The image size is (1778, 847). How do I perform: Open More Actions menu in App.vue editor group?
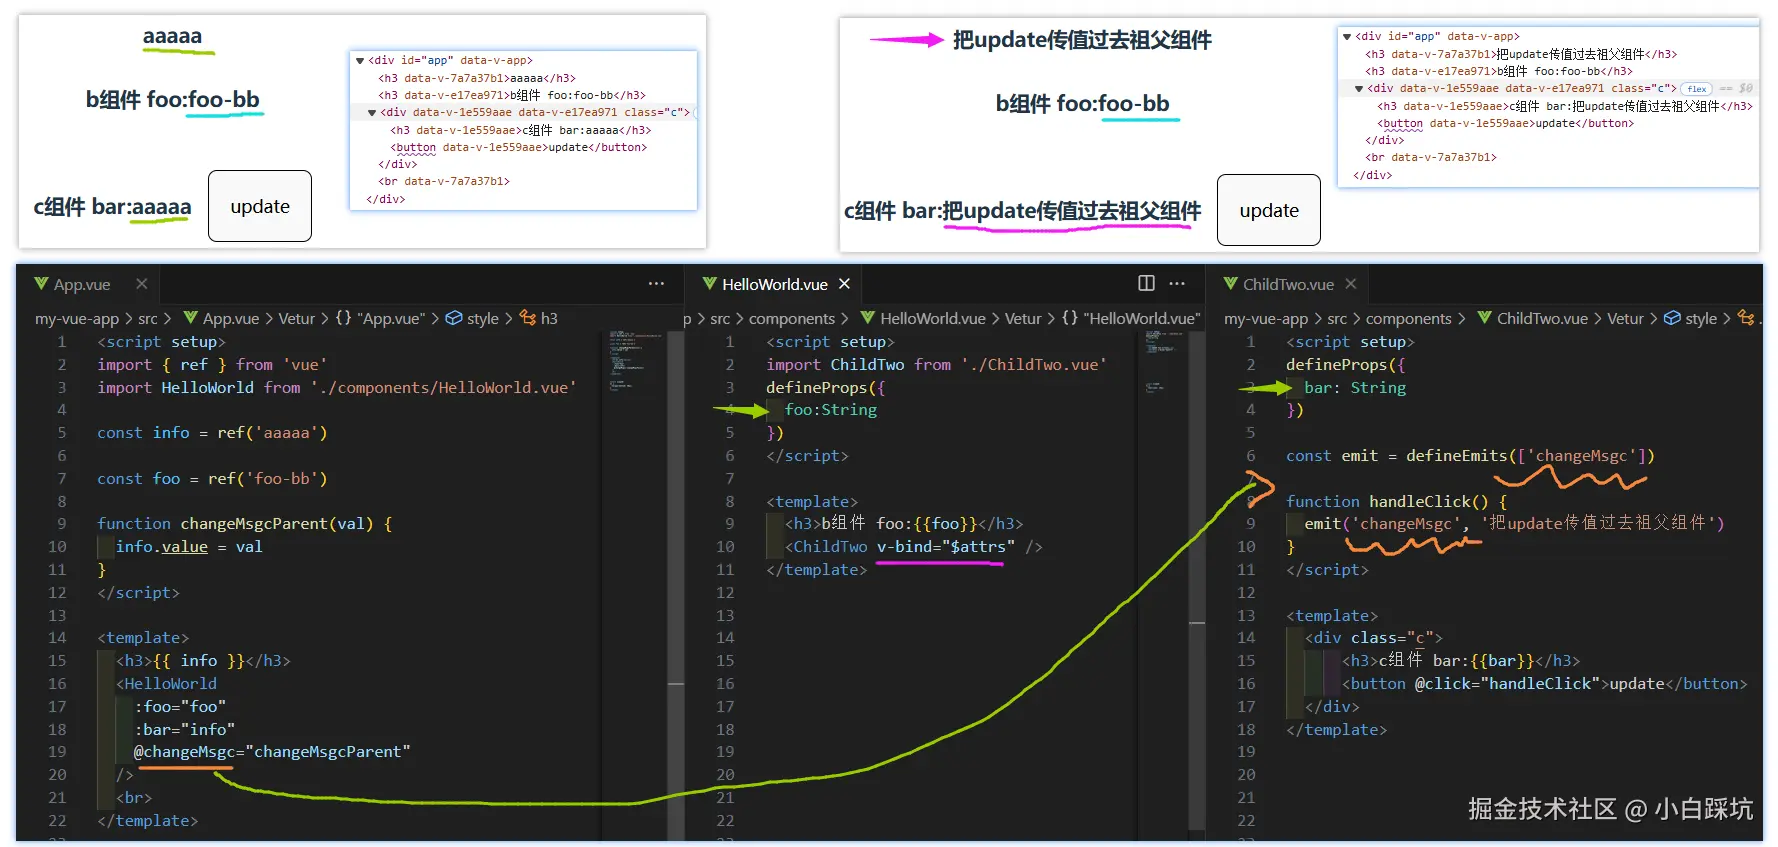pyautogui.click(x=656, y=284)
